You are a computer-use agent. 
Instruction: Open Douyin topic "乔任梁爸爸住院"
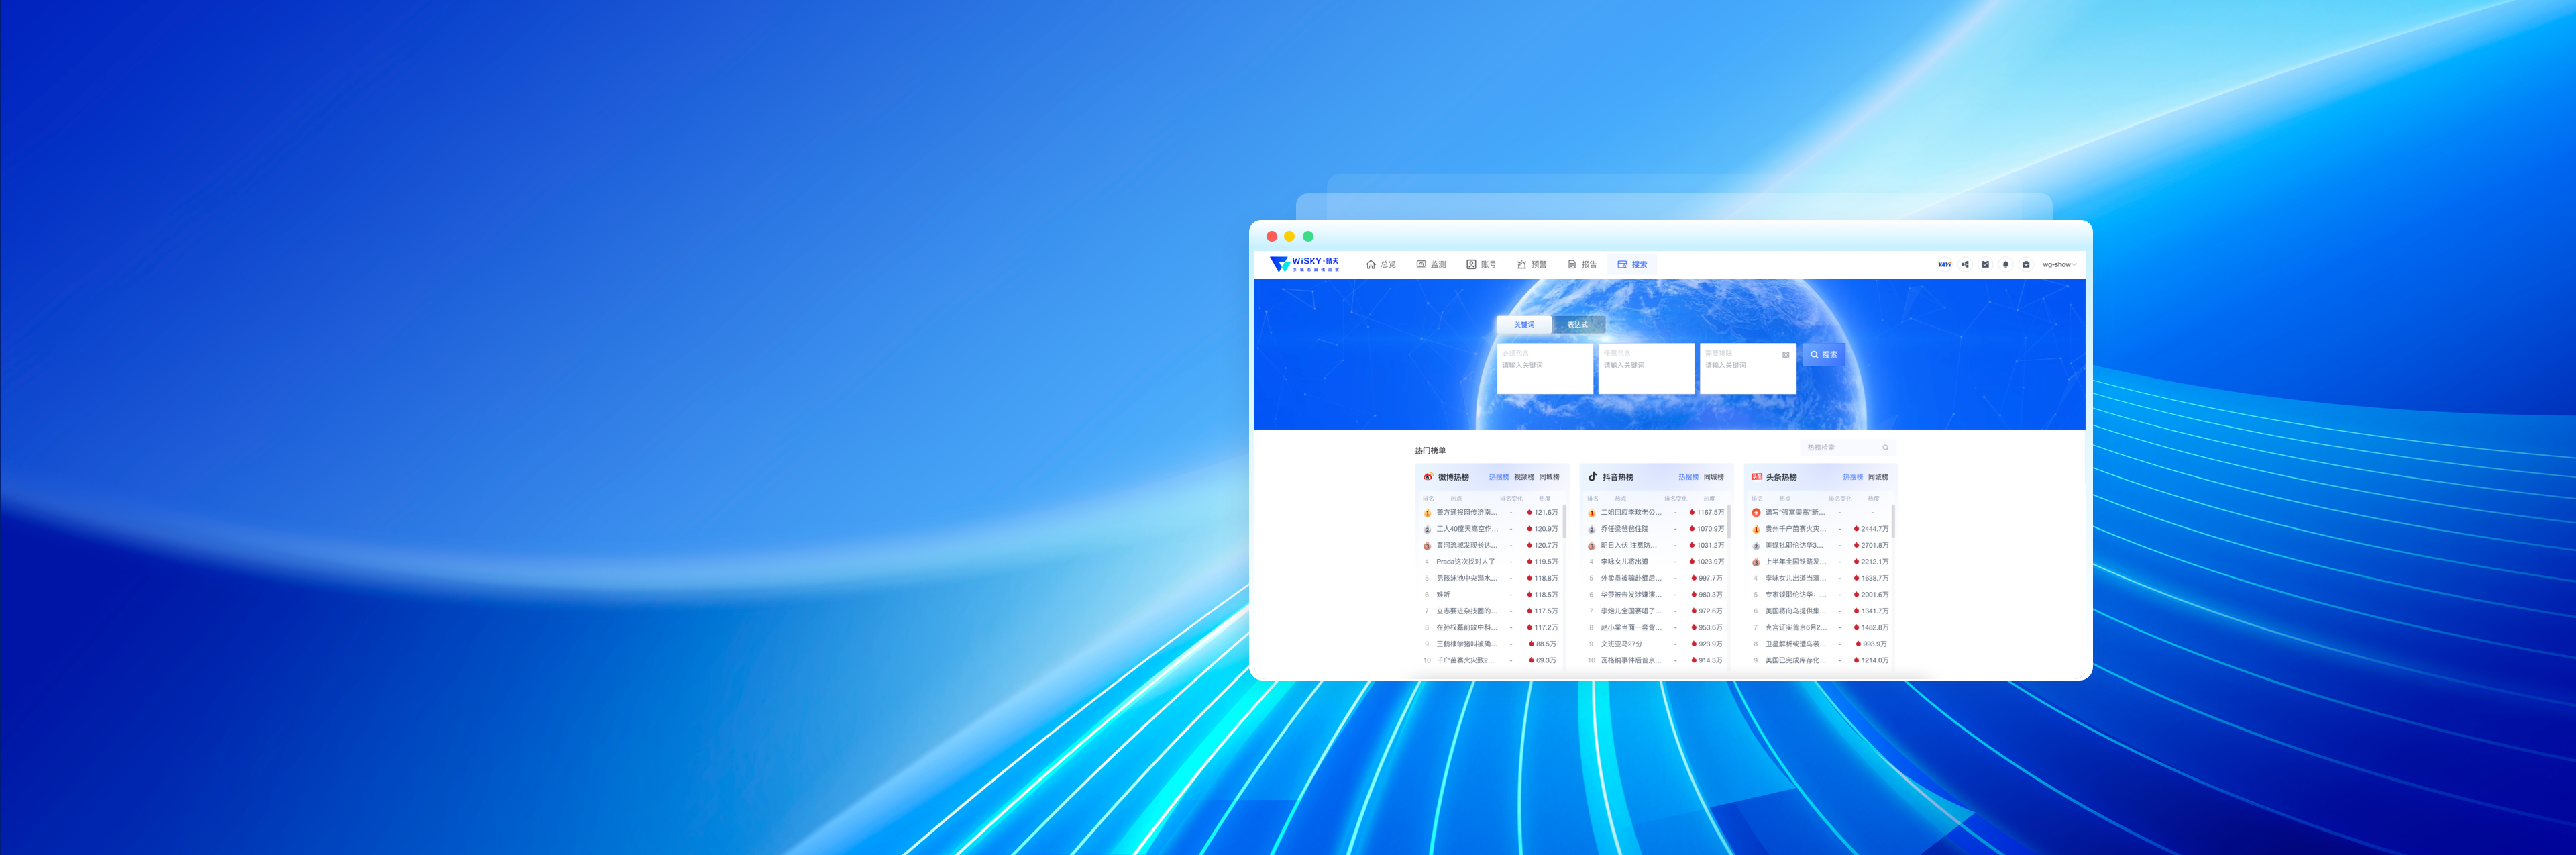[x=1624, y=529]
